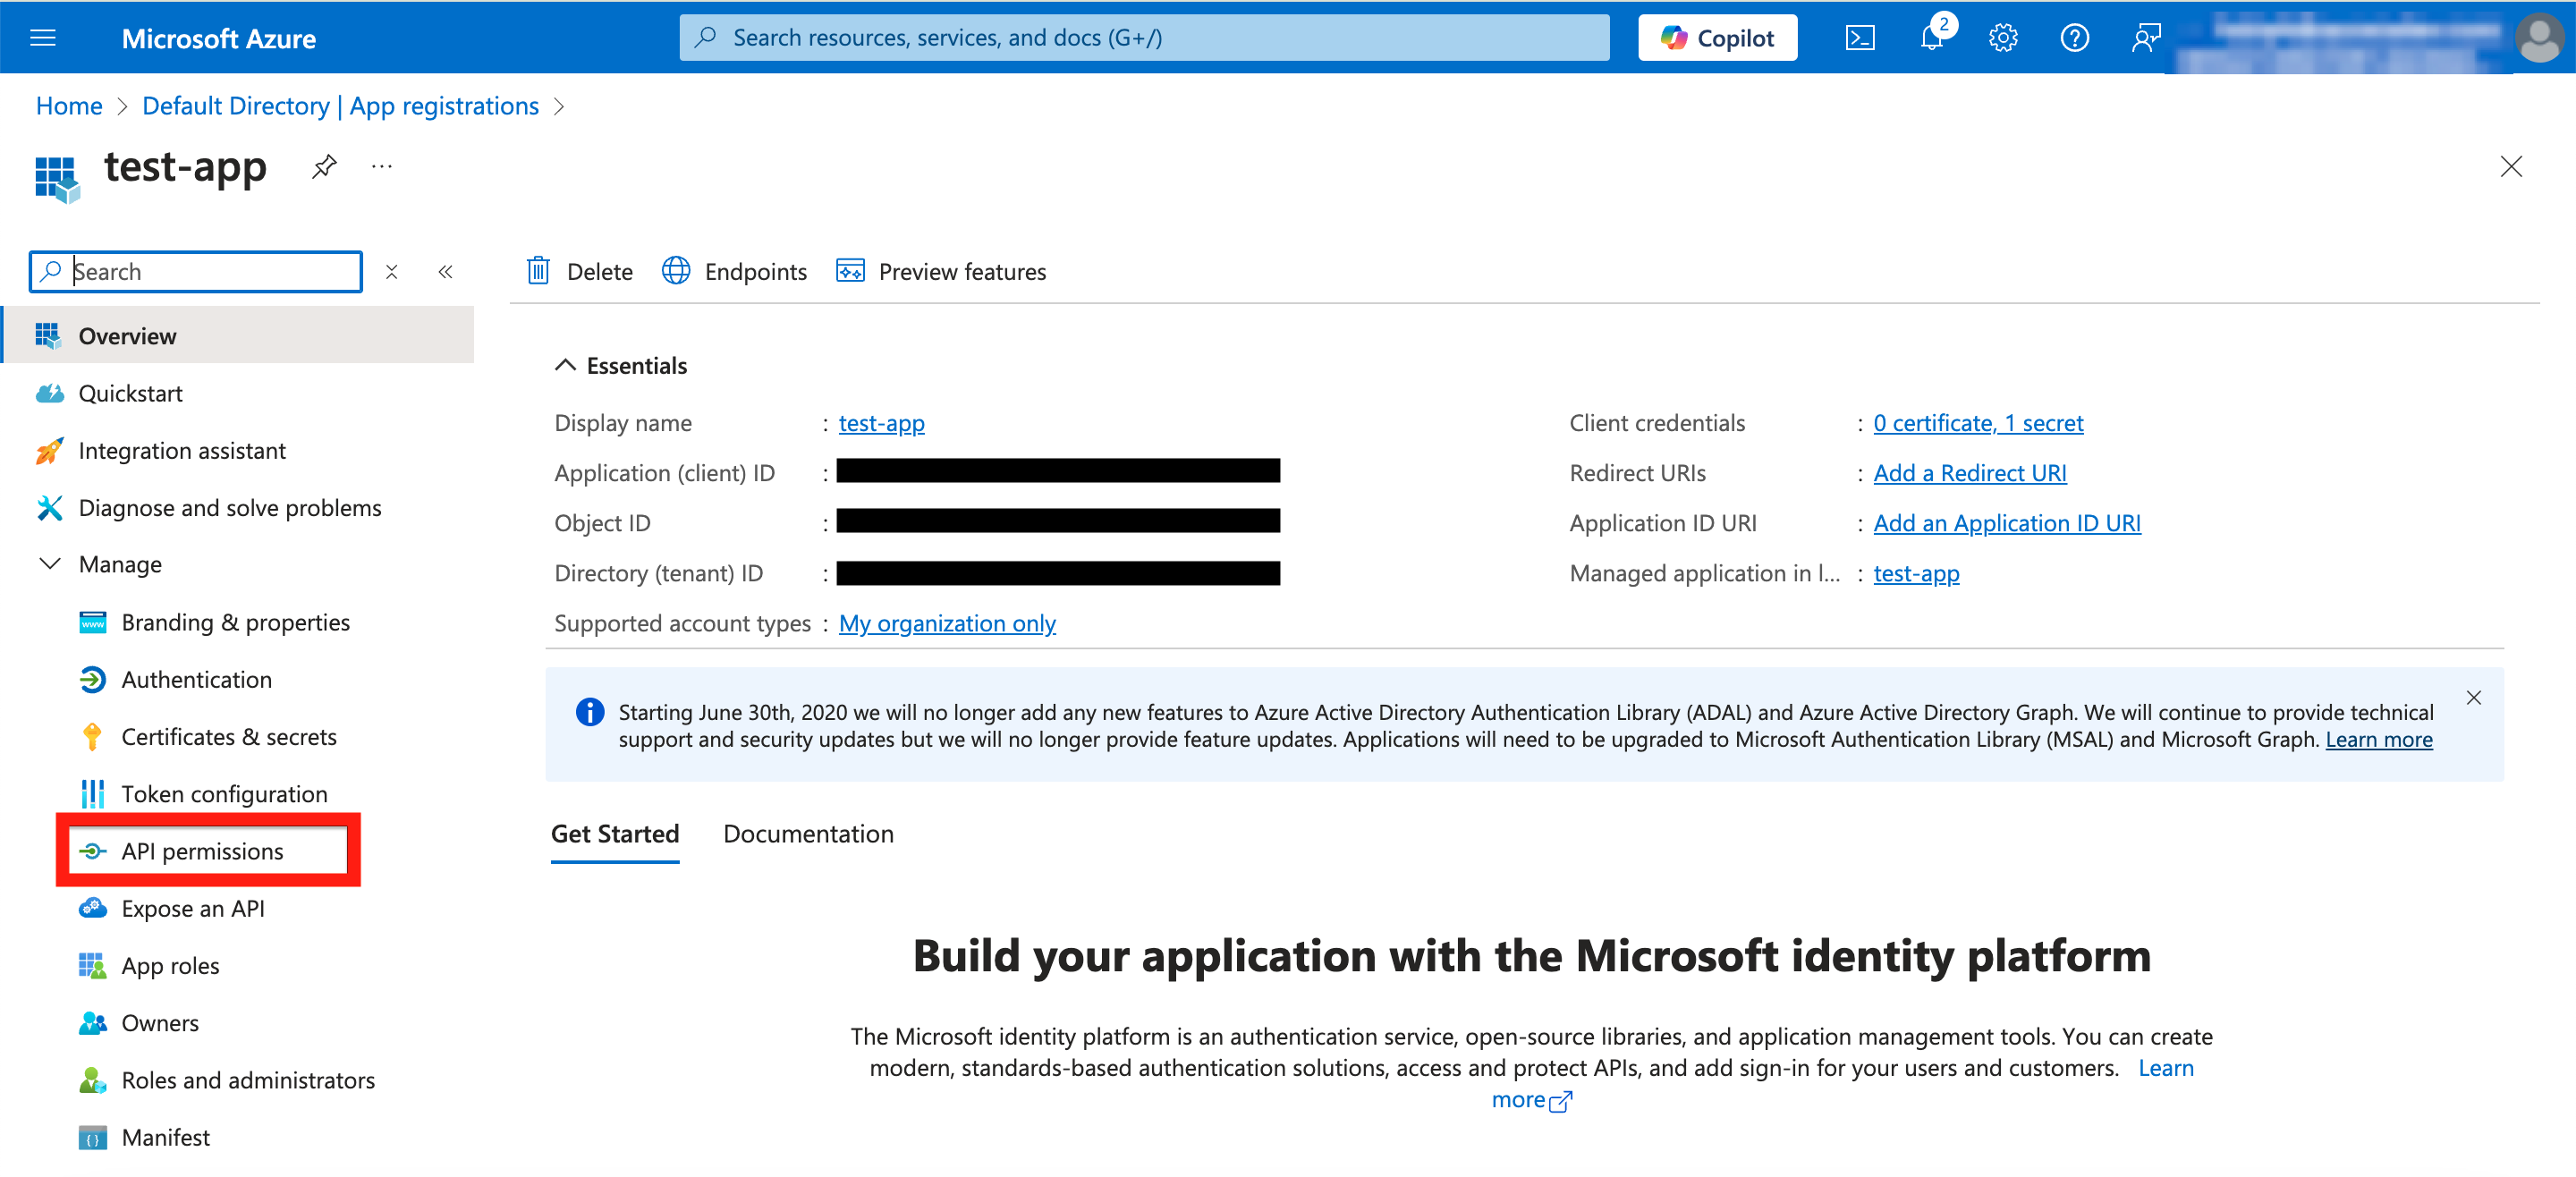The image size is (2576, 1177).
Task: Click the test-app resource icon
Action: (x=57, y=179)
